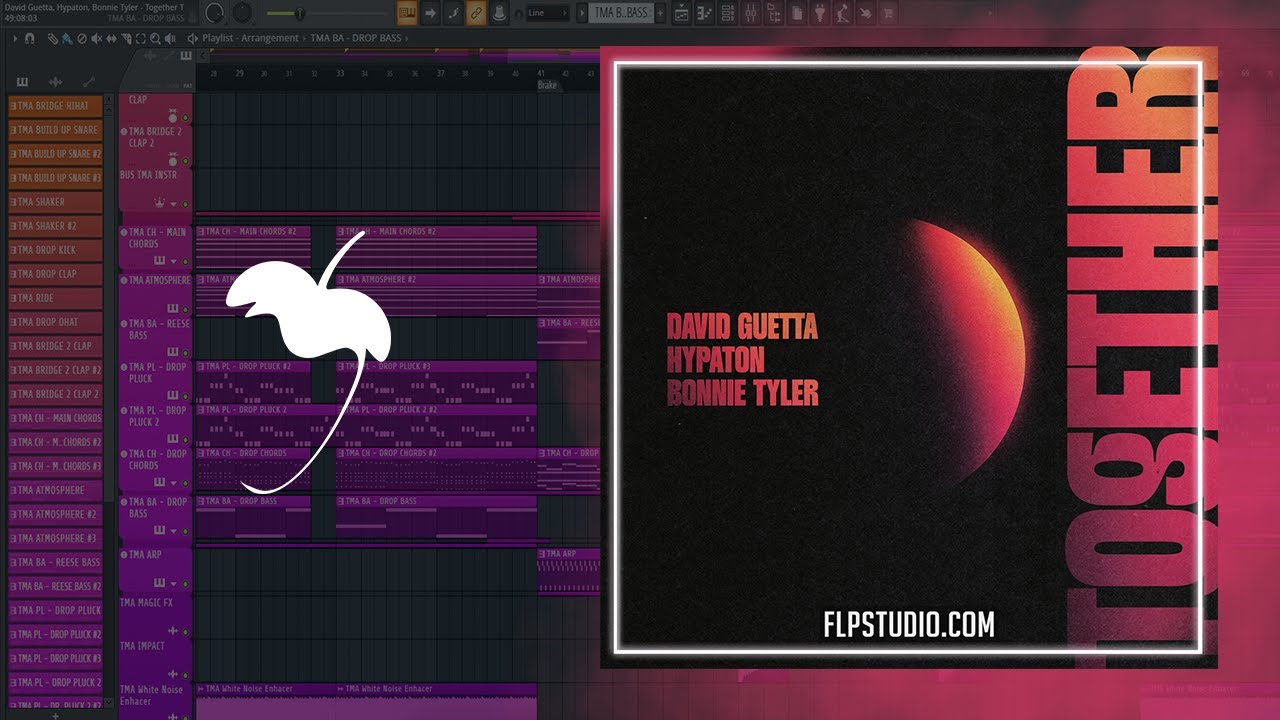This screenshot has height=720, width=1280.
Task: Open the Browser tree icon in the top toolbar
Action: (x=774, y=13)
